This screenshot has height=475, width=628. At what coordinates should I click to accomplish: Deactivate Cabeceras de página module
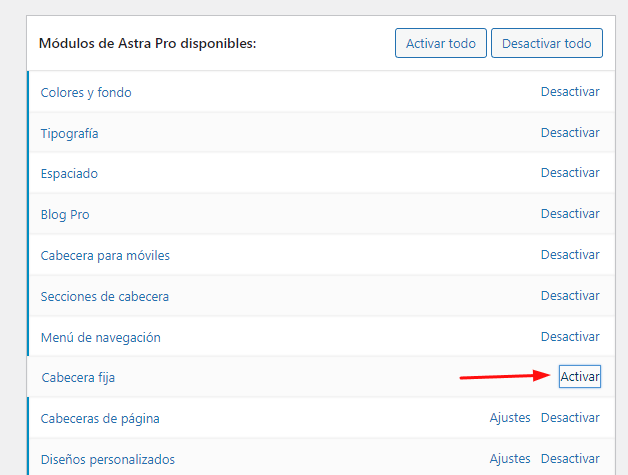(570, 418)
